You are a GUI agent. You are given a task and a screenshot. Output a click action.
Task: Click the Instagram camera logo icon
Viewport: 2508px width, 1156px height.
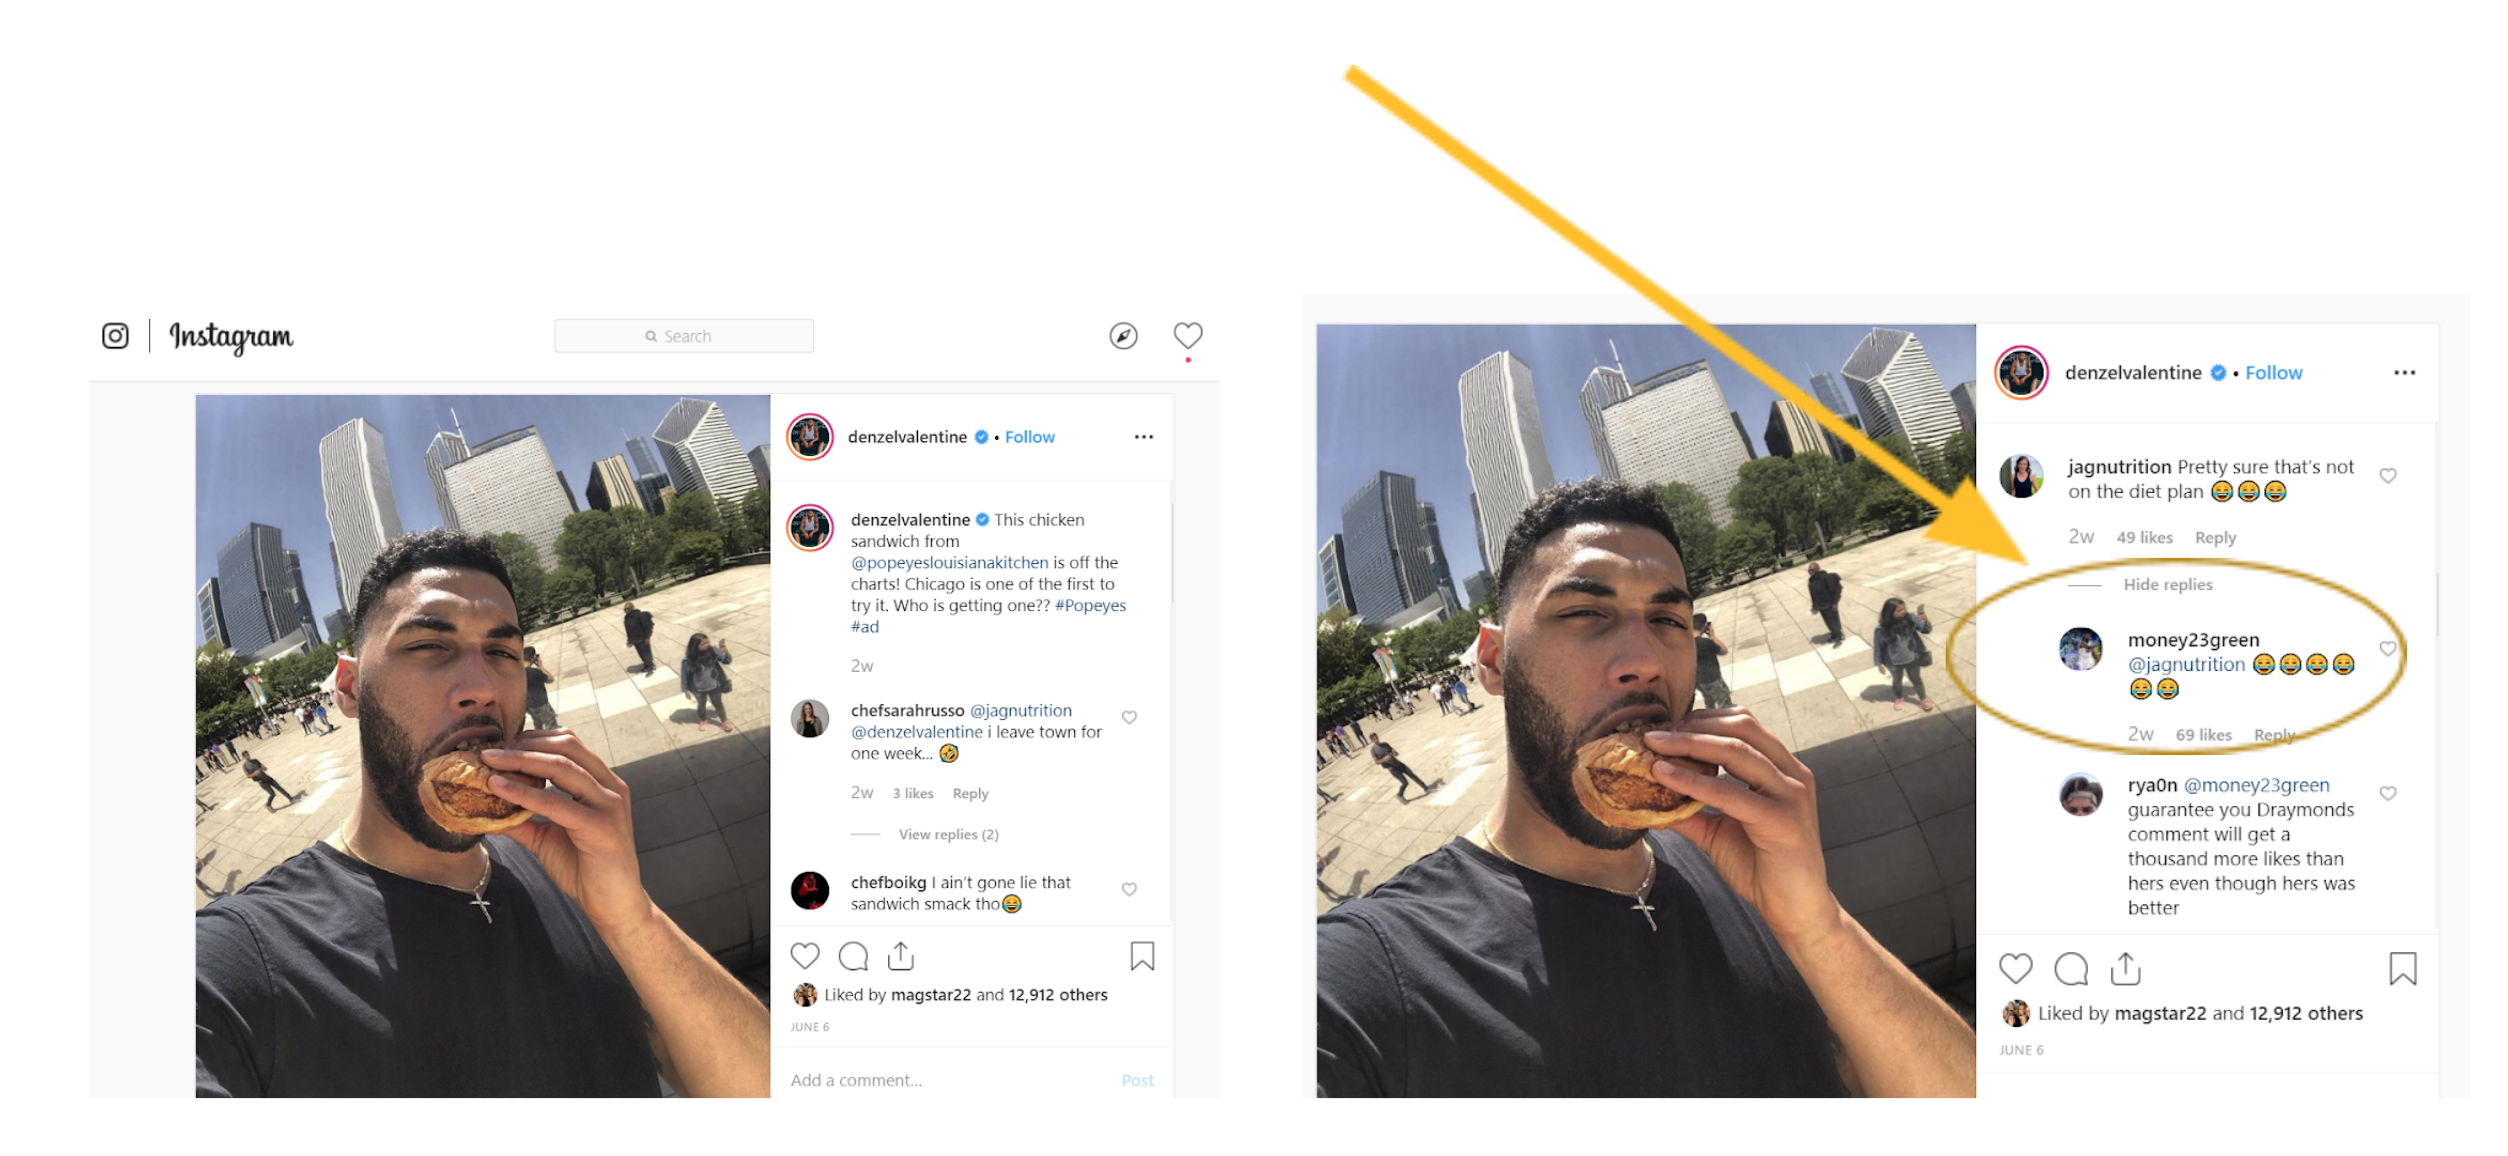click(115, 336)
